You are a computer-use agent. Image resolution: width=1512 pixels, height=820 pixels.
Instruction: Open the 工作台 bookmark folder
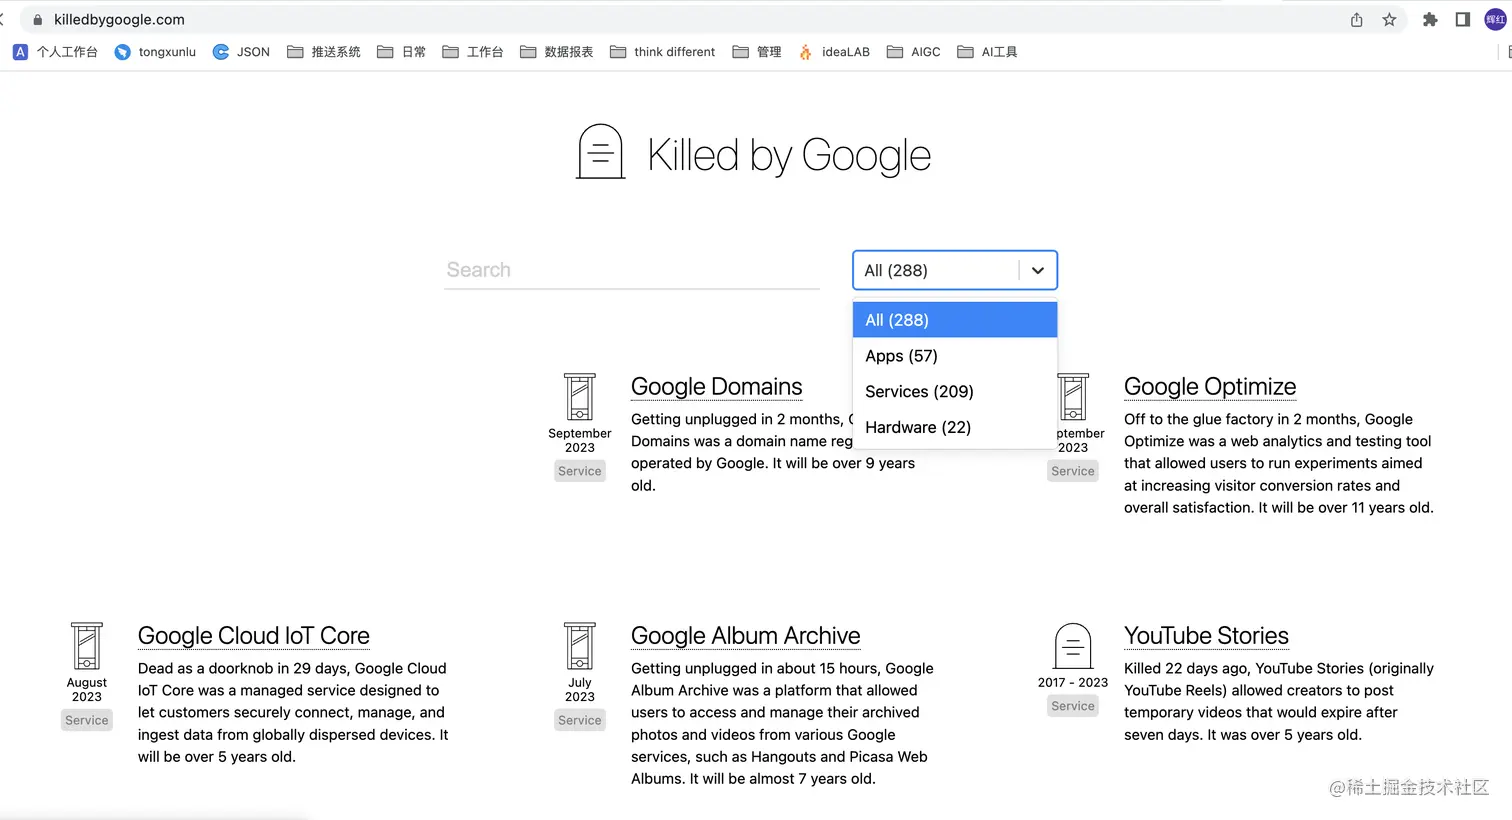pyautogui.click(x=472, y=52)
